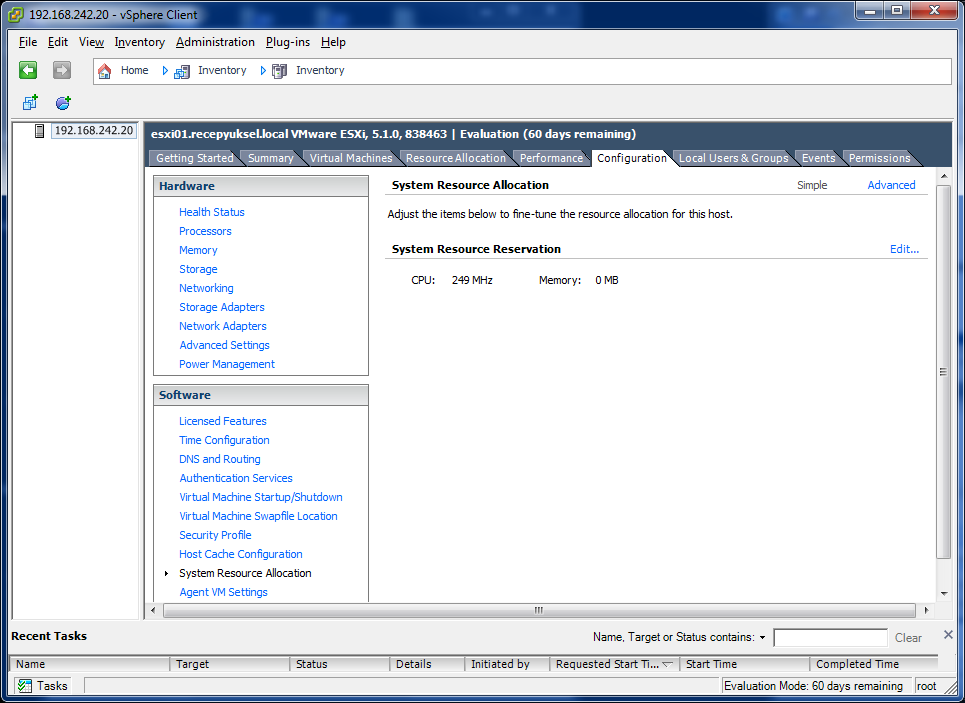The height and width of the screenshot is (703, 965).
Task: Open Security Profile section
Action: [215, 536]
